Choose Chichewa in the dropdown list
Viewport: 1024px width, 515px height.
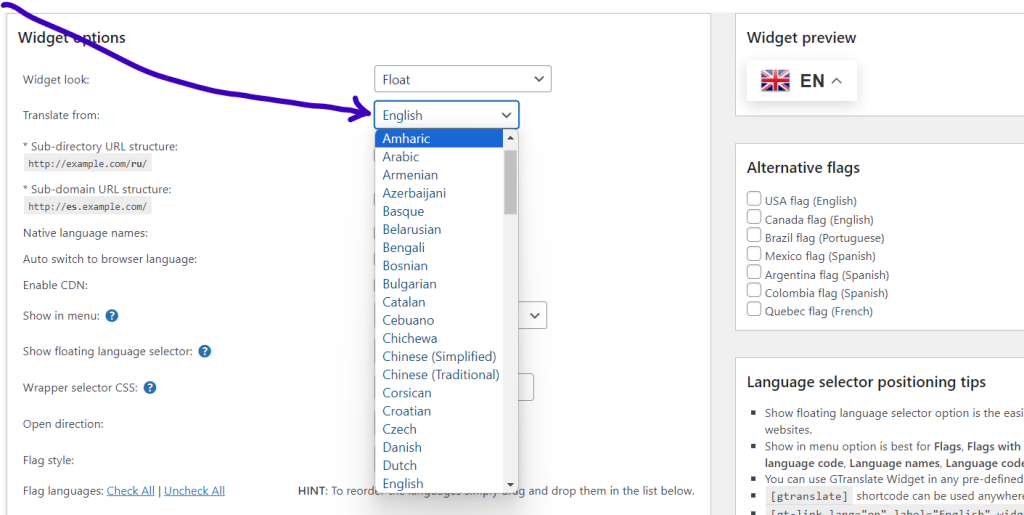[x=439, y=339]
